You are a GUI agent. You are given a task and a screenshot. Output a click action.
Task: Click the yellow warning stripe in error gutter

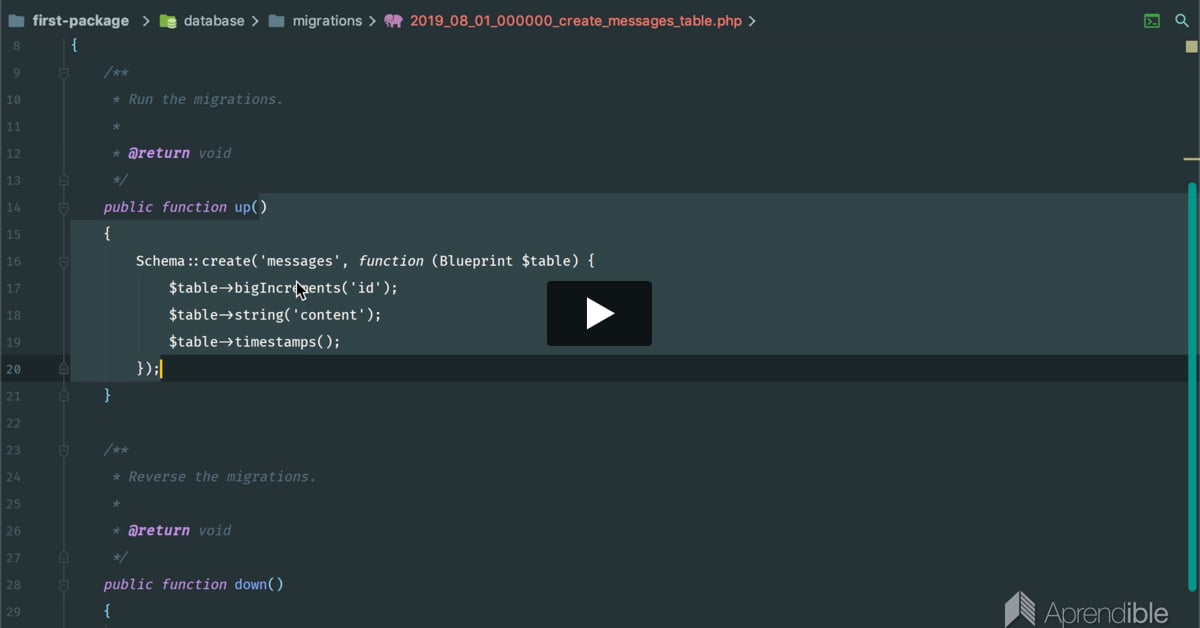pos(1191,158)
